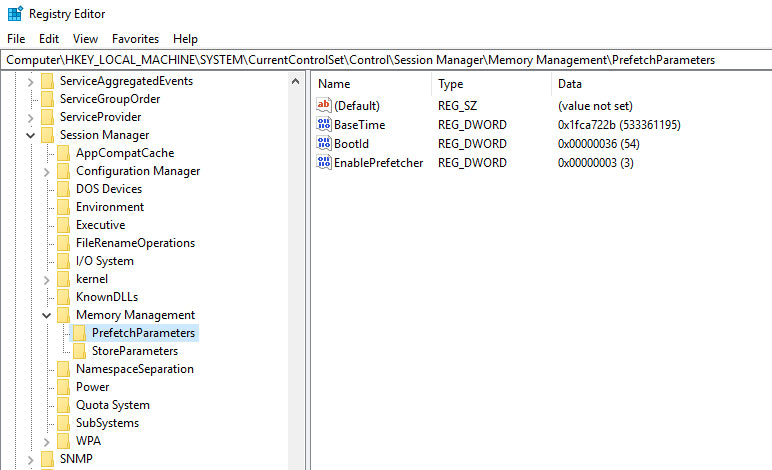Open the Edit menu
The height and width of the screenshot is (470, 772).
[x=49, y=39]
